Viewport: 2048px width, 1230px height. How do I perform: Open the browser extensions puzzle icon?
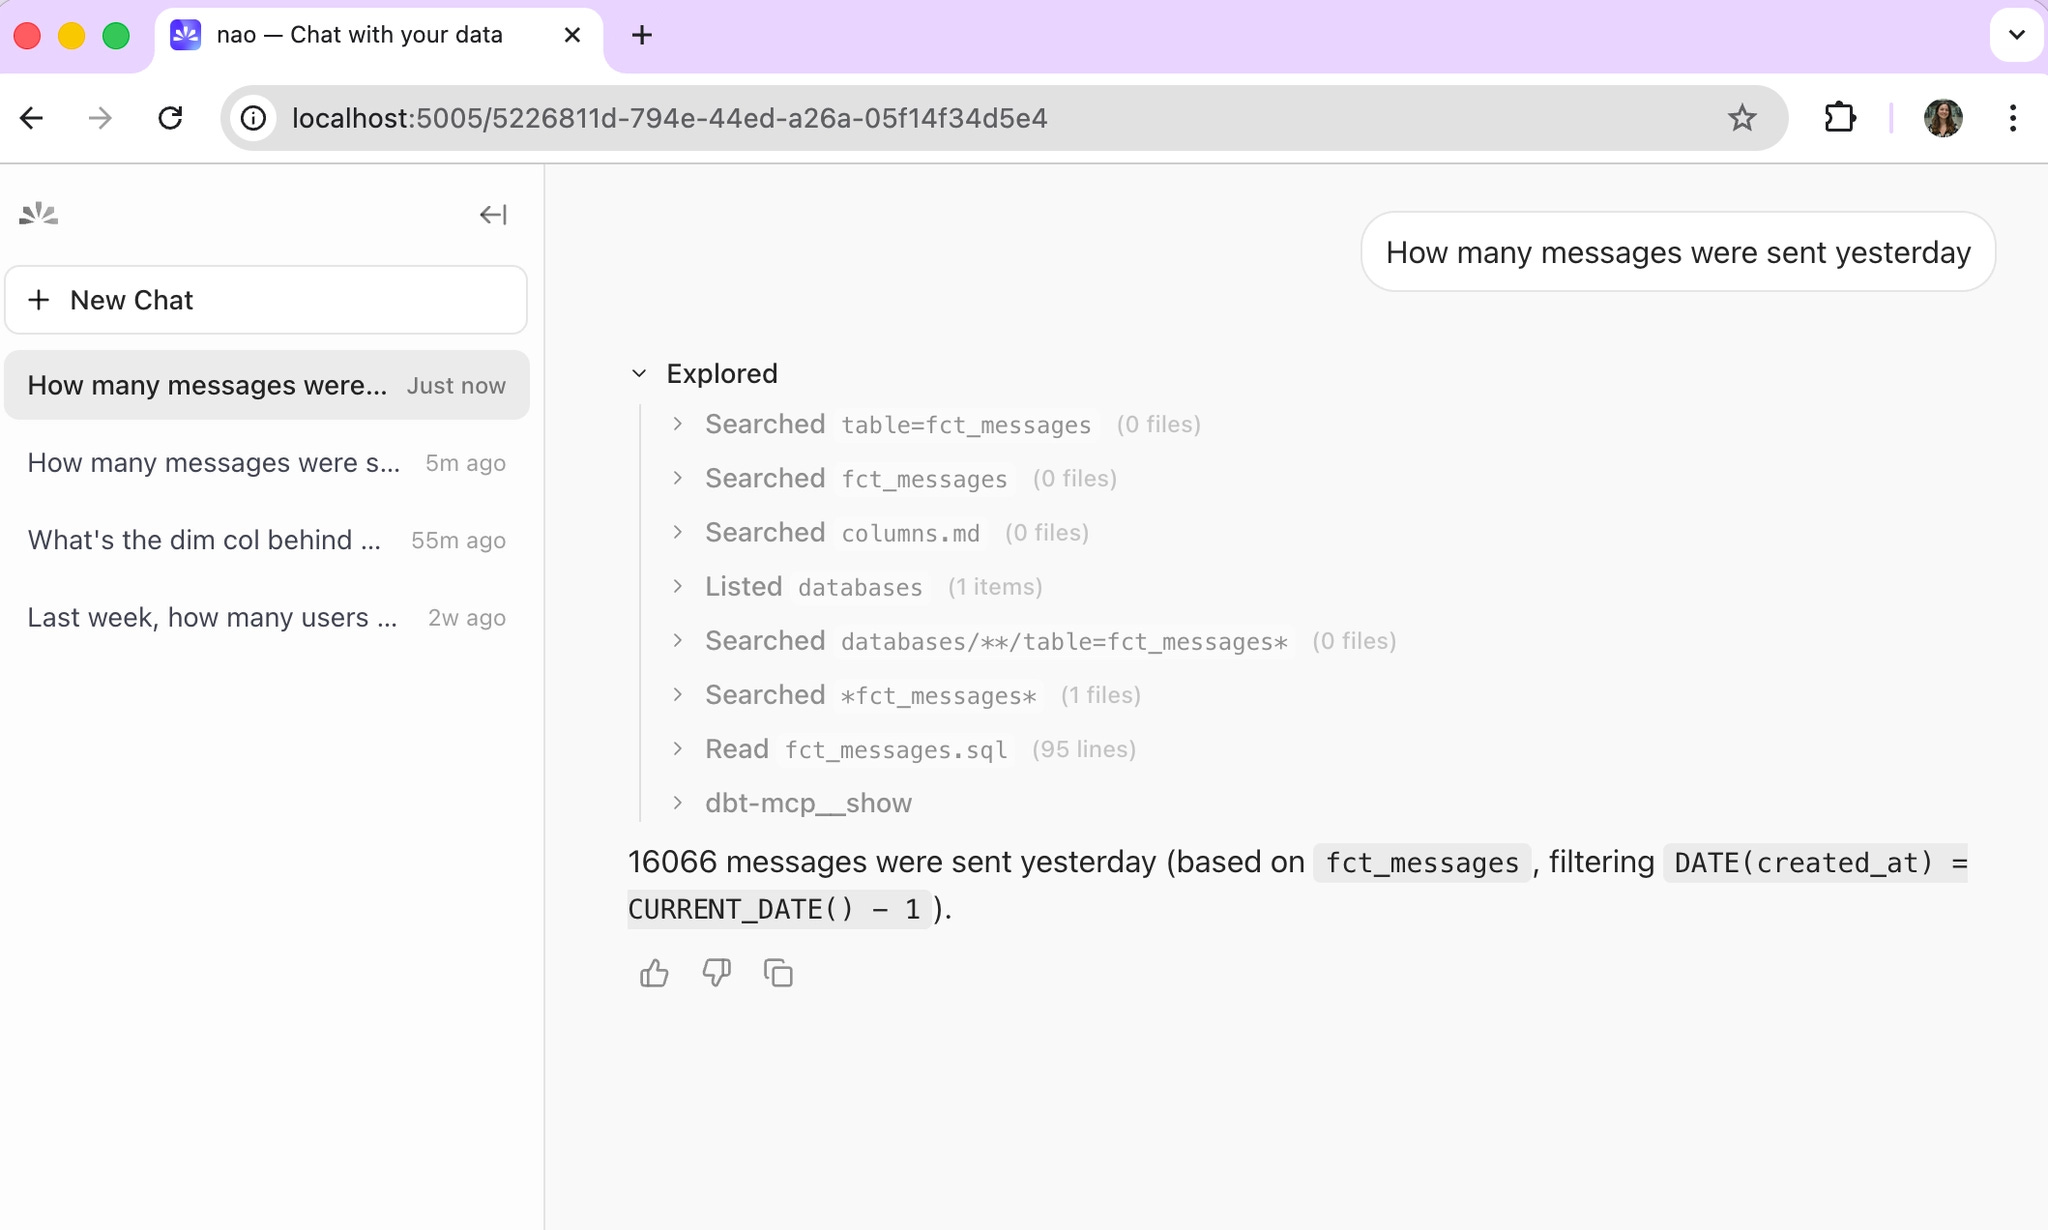(1840, 117)
